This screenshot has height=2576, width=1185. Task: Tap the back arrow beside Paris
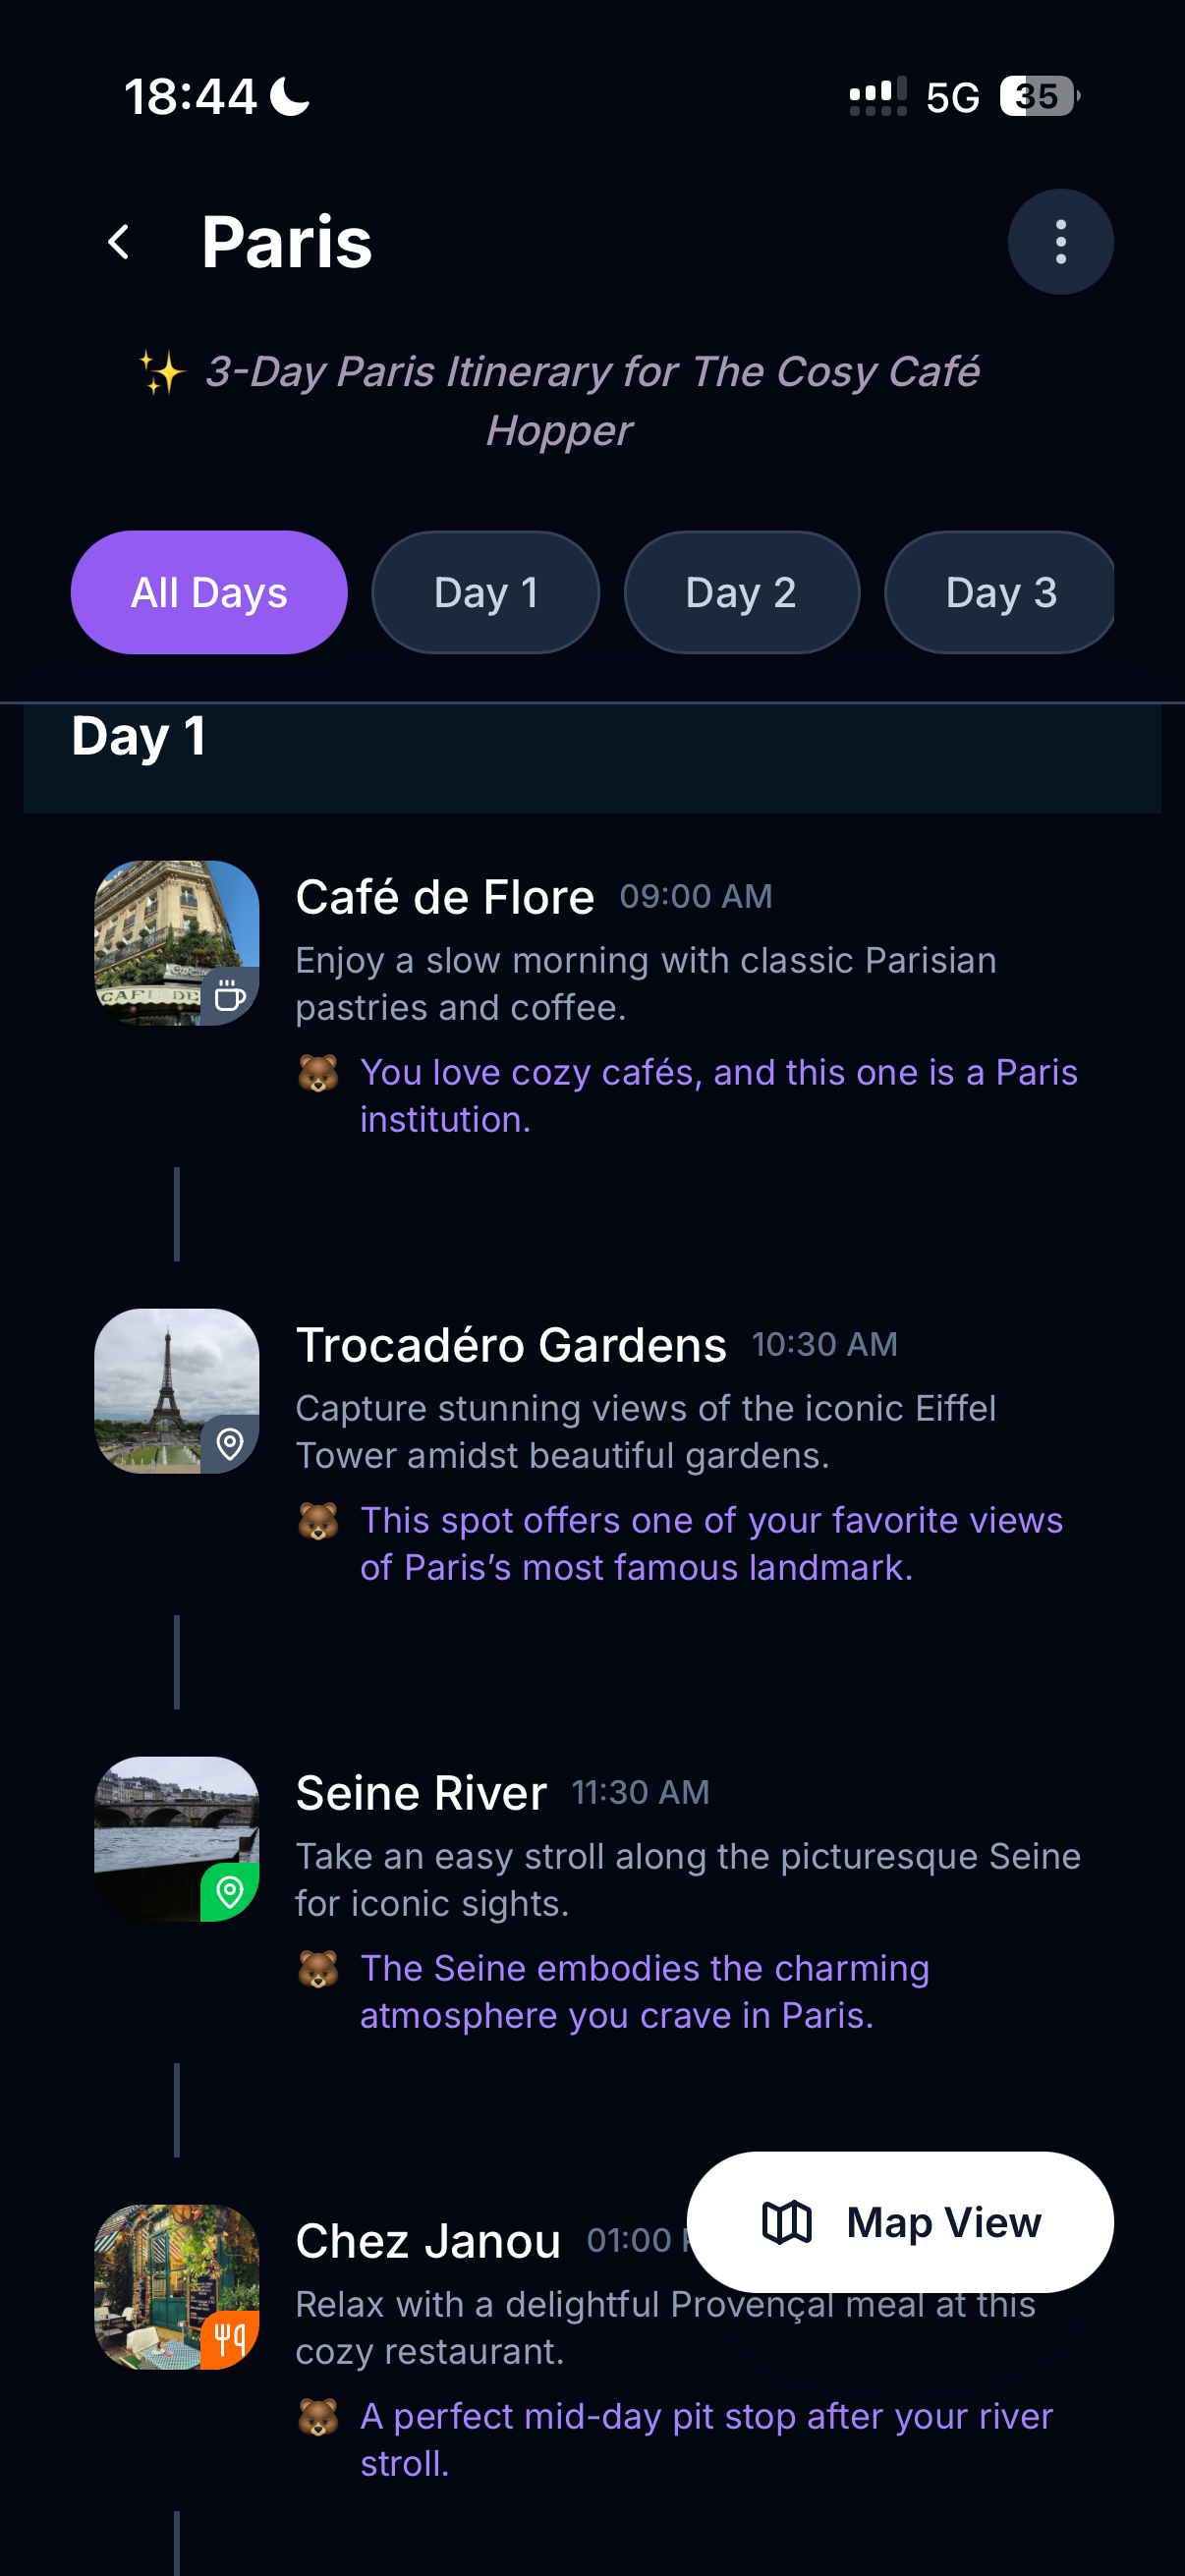pyautogui.click(x=119, y=242)
